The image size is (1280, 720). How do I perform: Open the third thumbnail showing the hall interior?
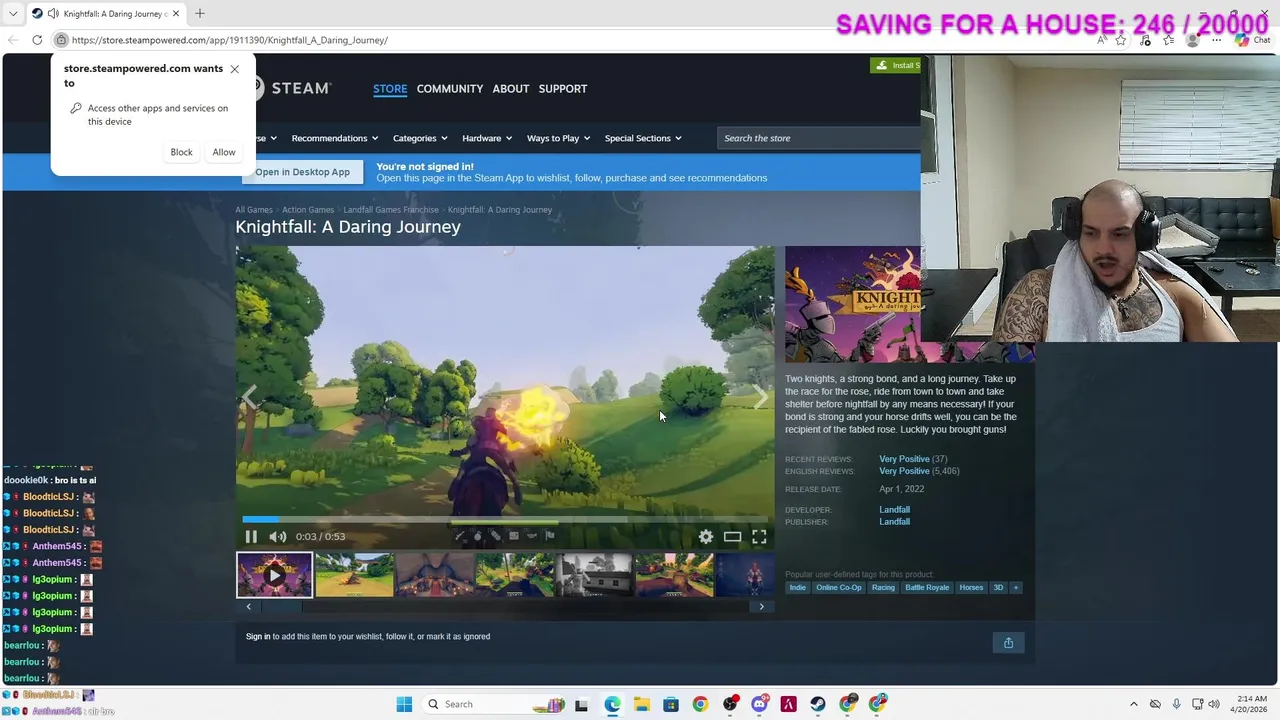tap(435, 575)
